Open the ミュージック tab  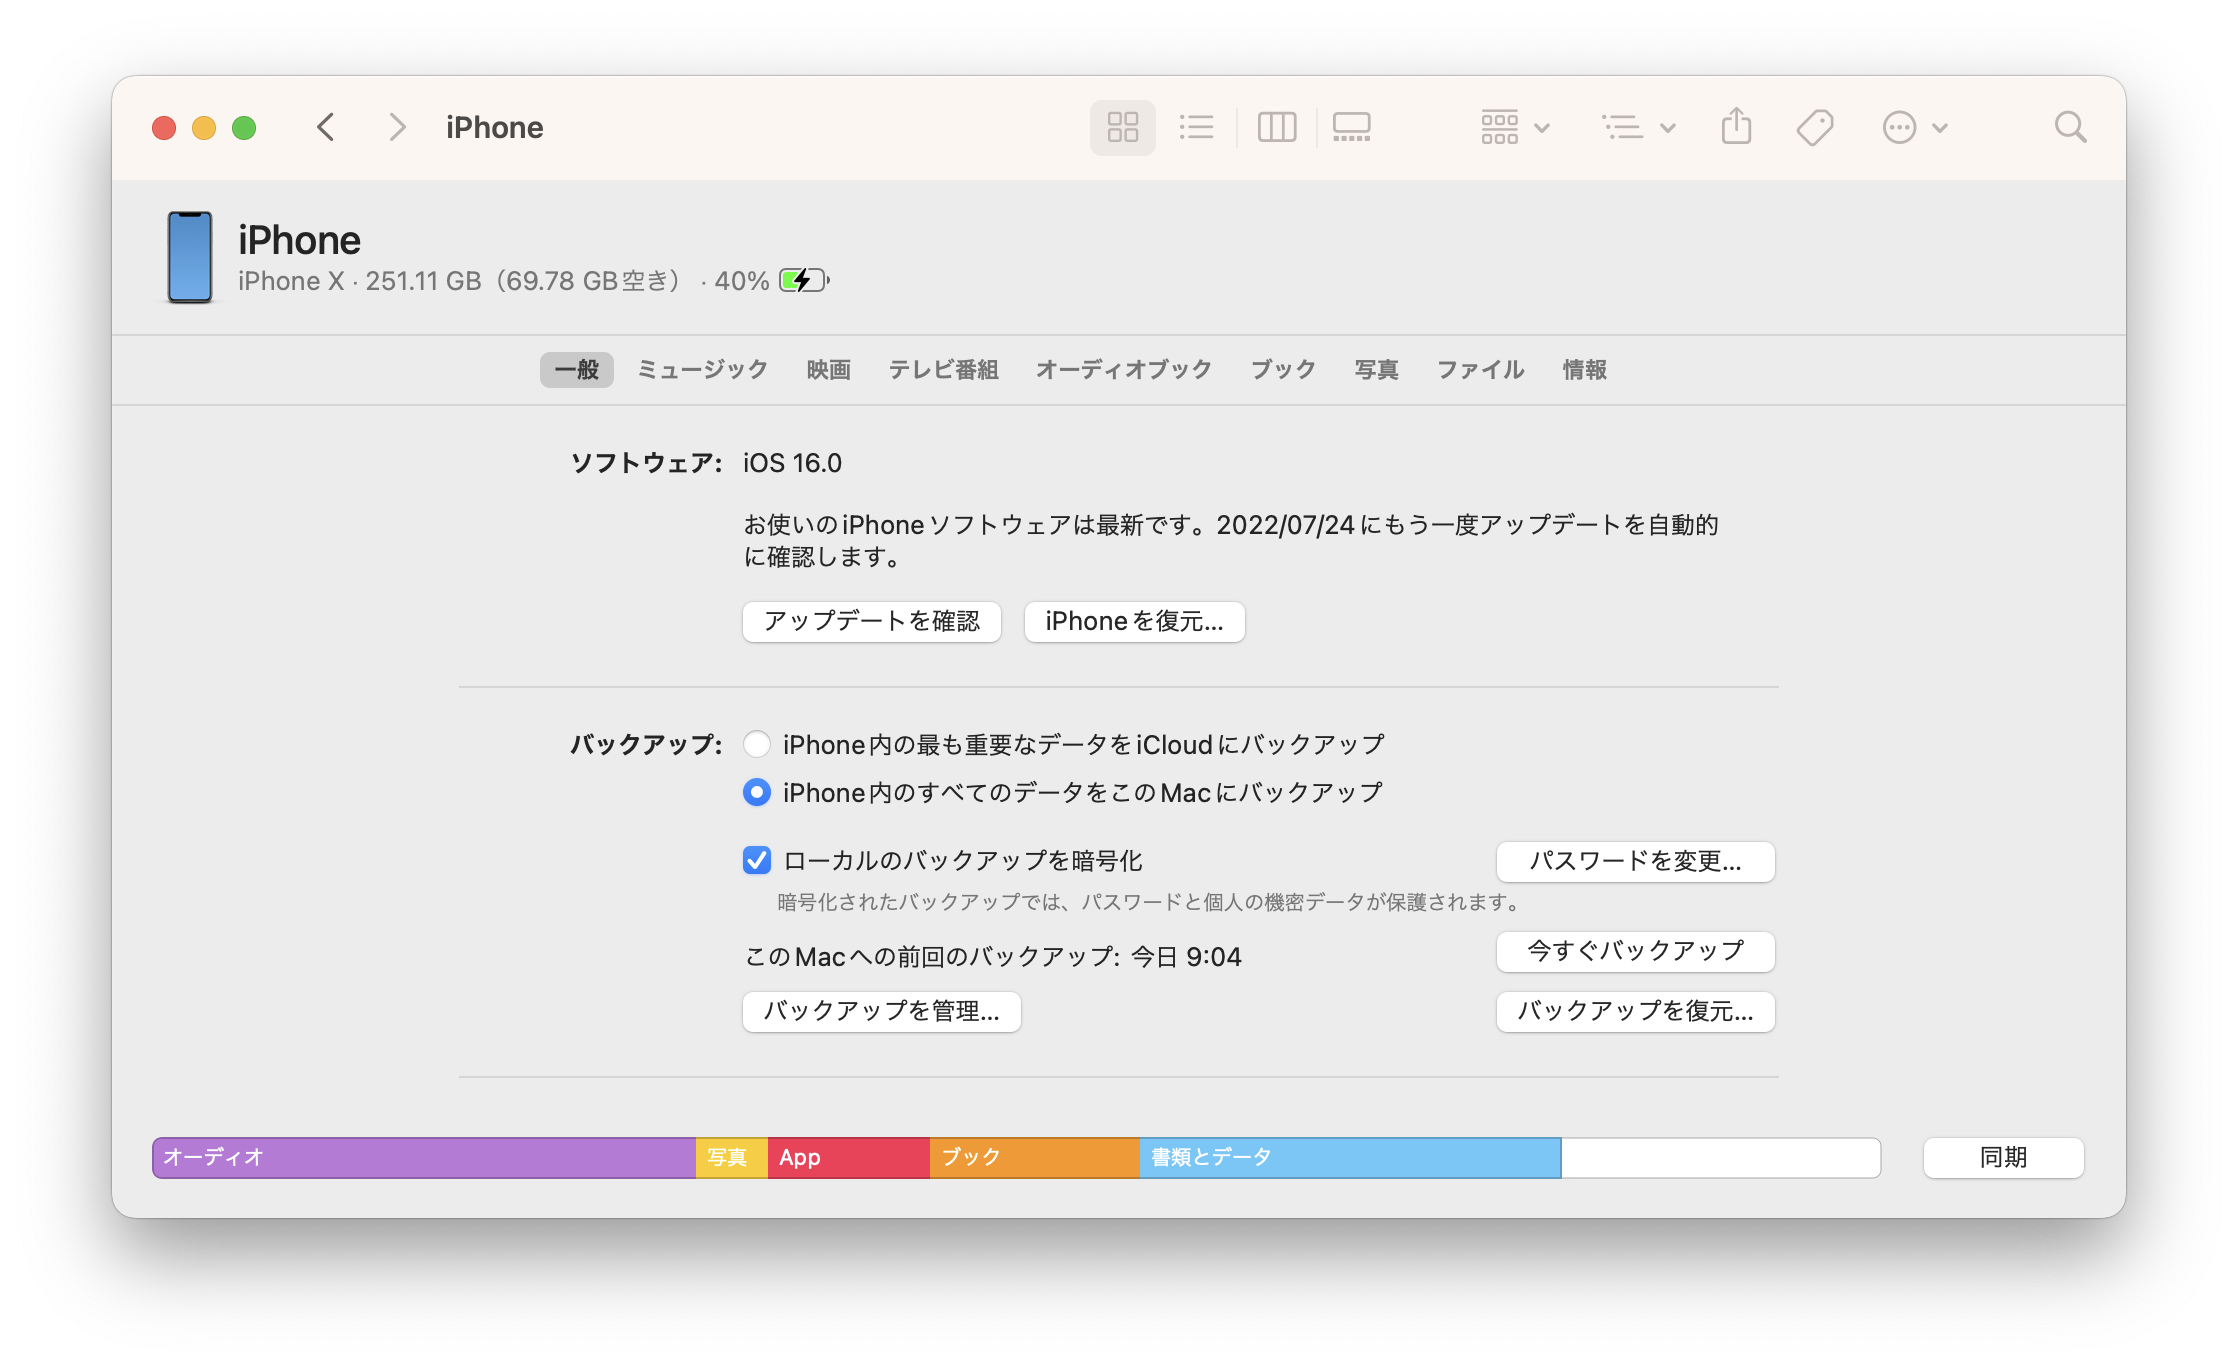point(702,370)
